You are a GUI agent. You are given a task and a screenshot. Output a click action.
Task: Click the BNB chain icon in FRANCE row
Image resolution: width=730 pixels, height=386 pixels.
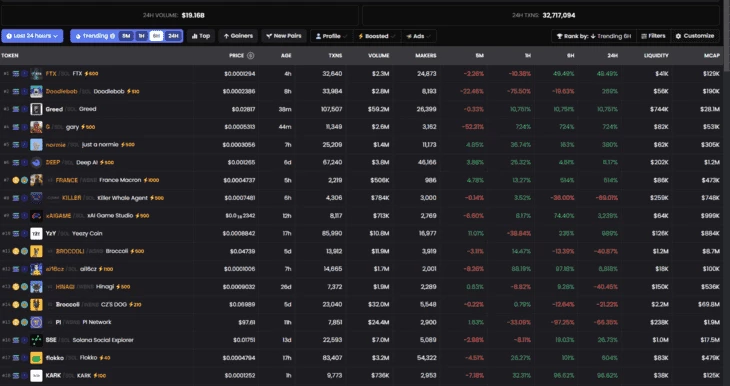(16, 180)
